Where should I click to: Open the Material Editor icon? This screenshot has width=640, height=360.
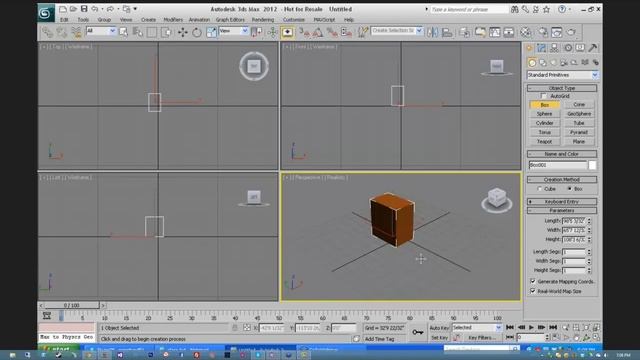[x=526, y=32]
